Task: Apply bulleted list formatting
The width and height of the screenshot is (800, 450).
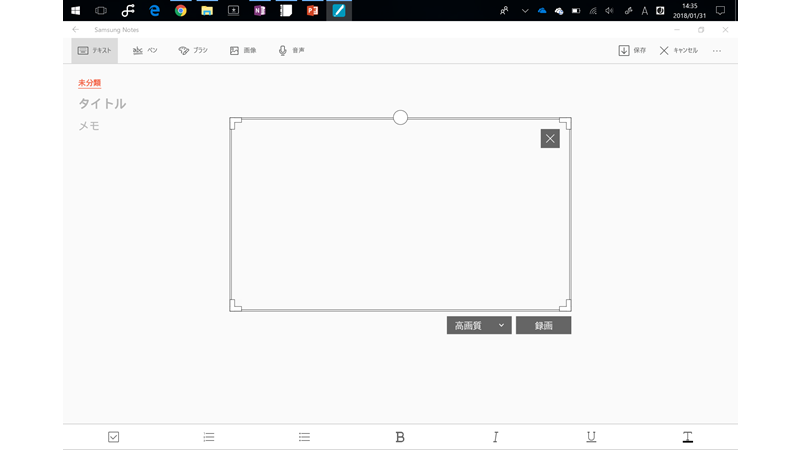Action: pyautogui.click(x=305, y=437)
